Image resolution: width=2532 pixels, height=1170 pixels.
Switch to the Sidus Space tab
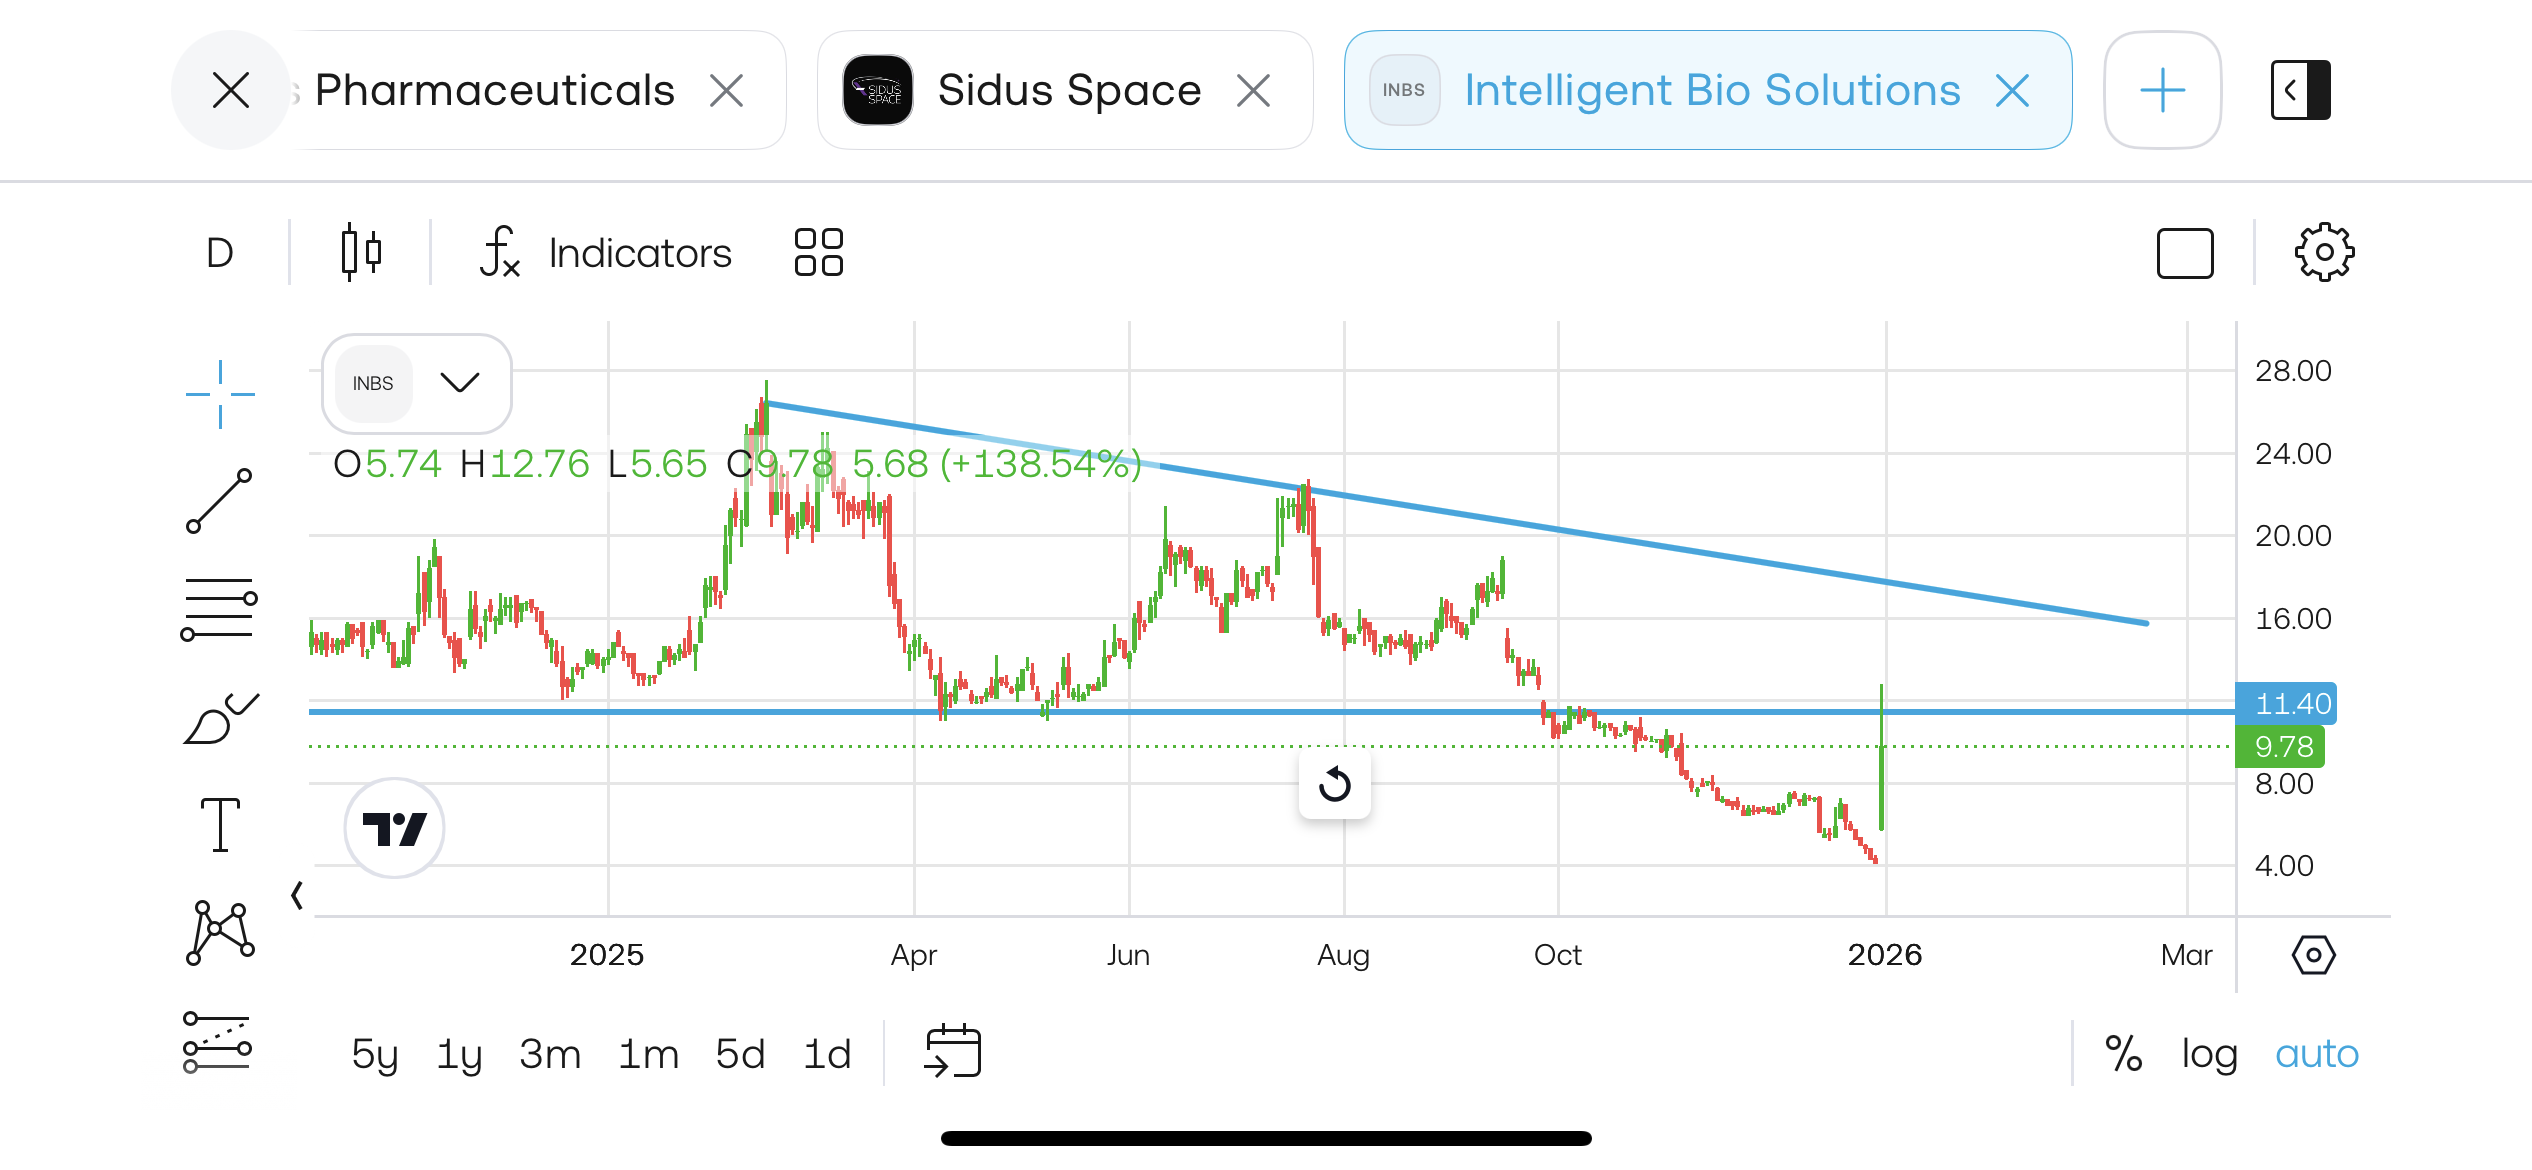[1065, 90]
